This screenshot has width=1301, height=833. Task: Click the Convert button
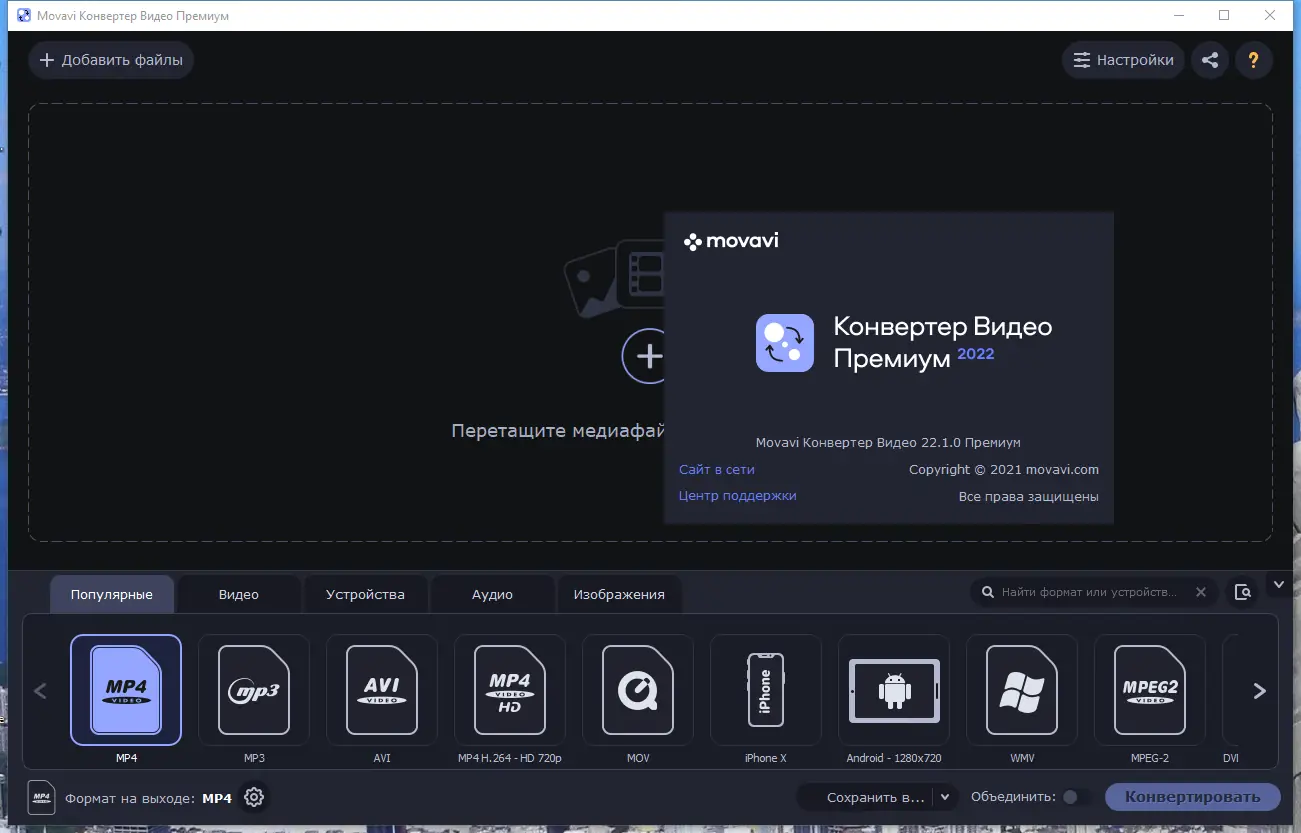coord(1192,797)
